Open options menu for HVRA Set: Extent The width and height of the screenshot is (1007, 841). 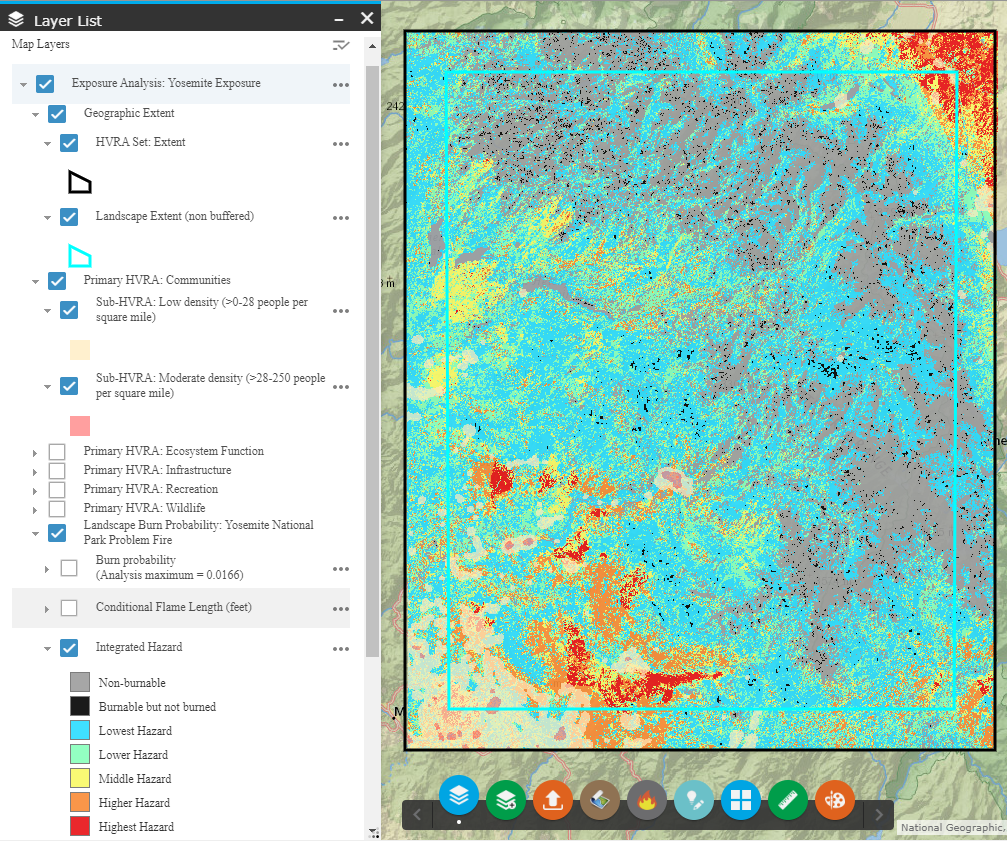[340, 144]
